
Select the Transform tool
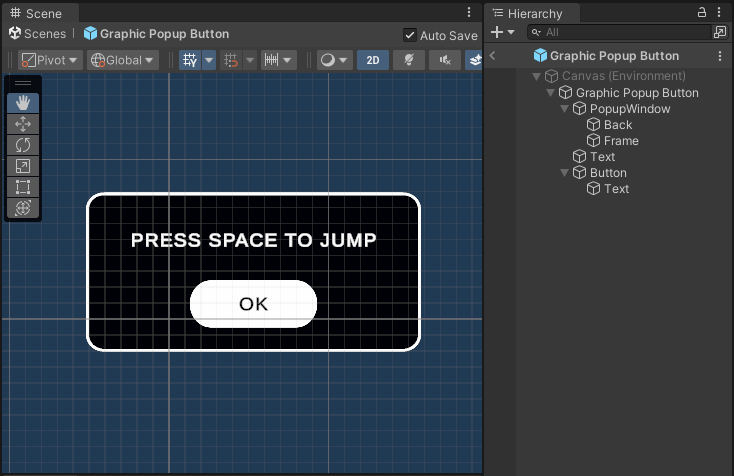pyautogui.click(x=23, y=207)
